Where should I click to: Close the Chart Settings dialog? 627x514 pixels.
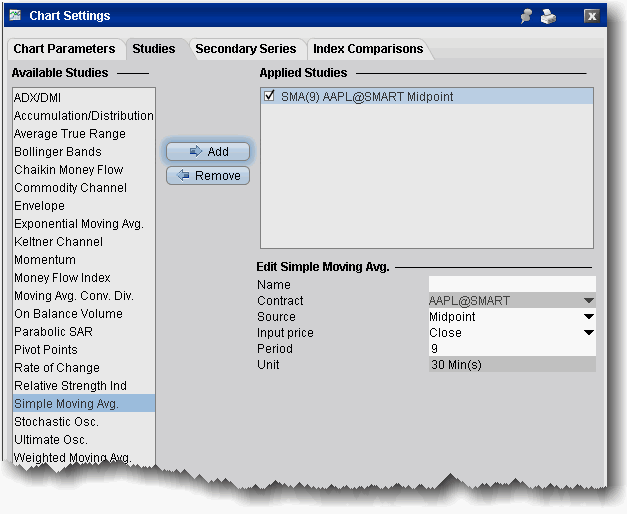tap(592, 16)
